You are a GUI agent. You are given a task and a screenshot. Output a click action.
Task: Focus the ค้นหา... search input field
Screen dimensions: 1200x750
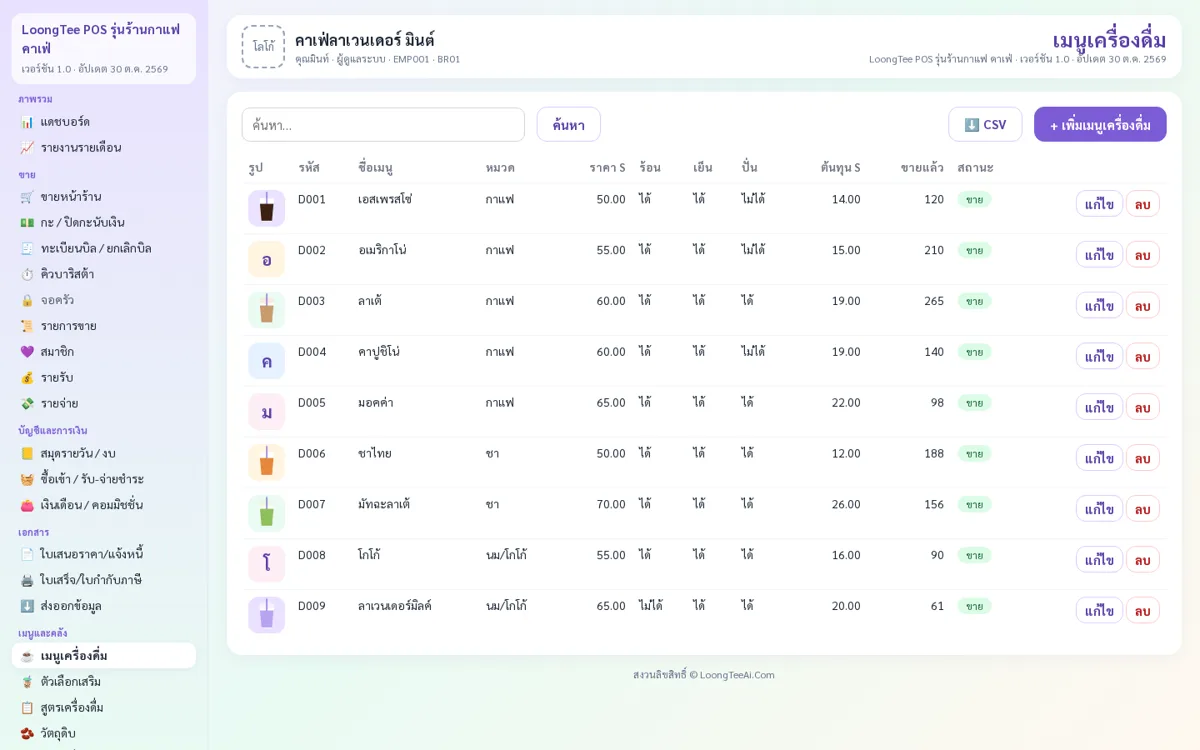[x=383, y=125]
